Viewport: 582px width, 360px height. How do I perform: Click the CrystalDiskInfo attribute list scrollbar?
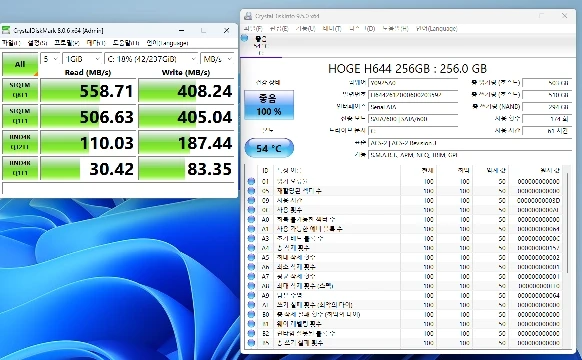coord(568,223)
